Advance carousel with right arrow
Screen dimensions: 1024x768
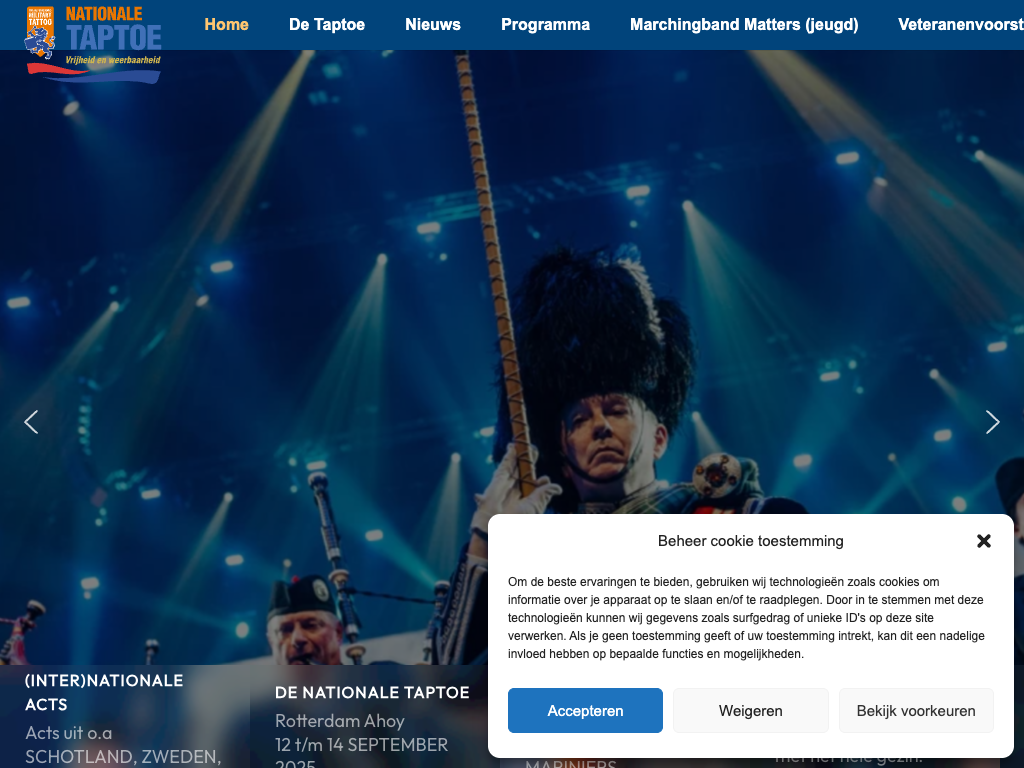[x=993, y=422]
